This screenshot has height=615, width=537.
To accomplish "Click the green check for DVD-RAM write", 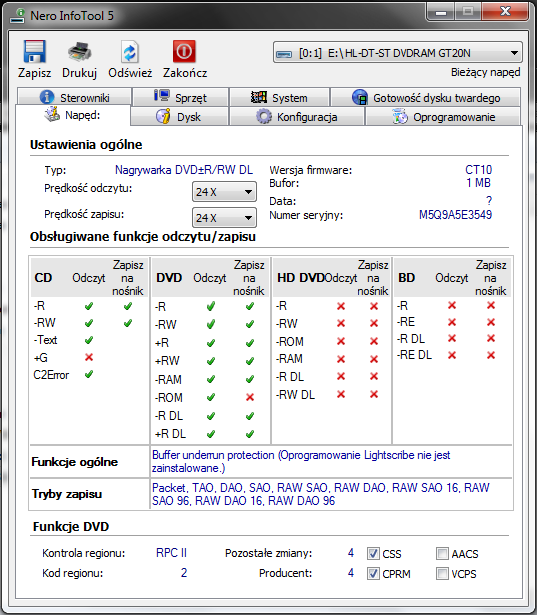I will tap(250, 379).
